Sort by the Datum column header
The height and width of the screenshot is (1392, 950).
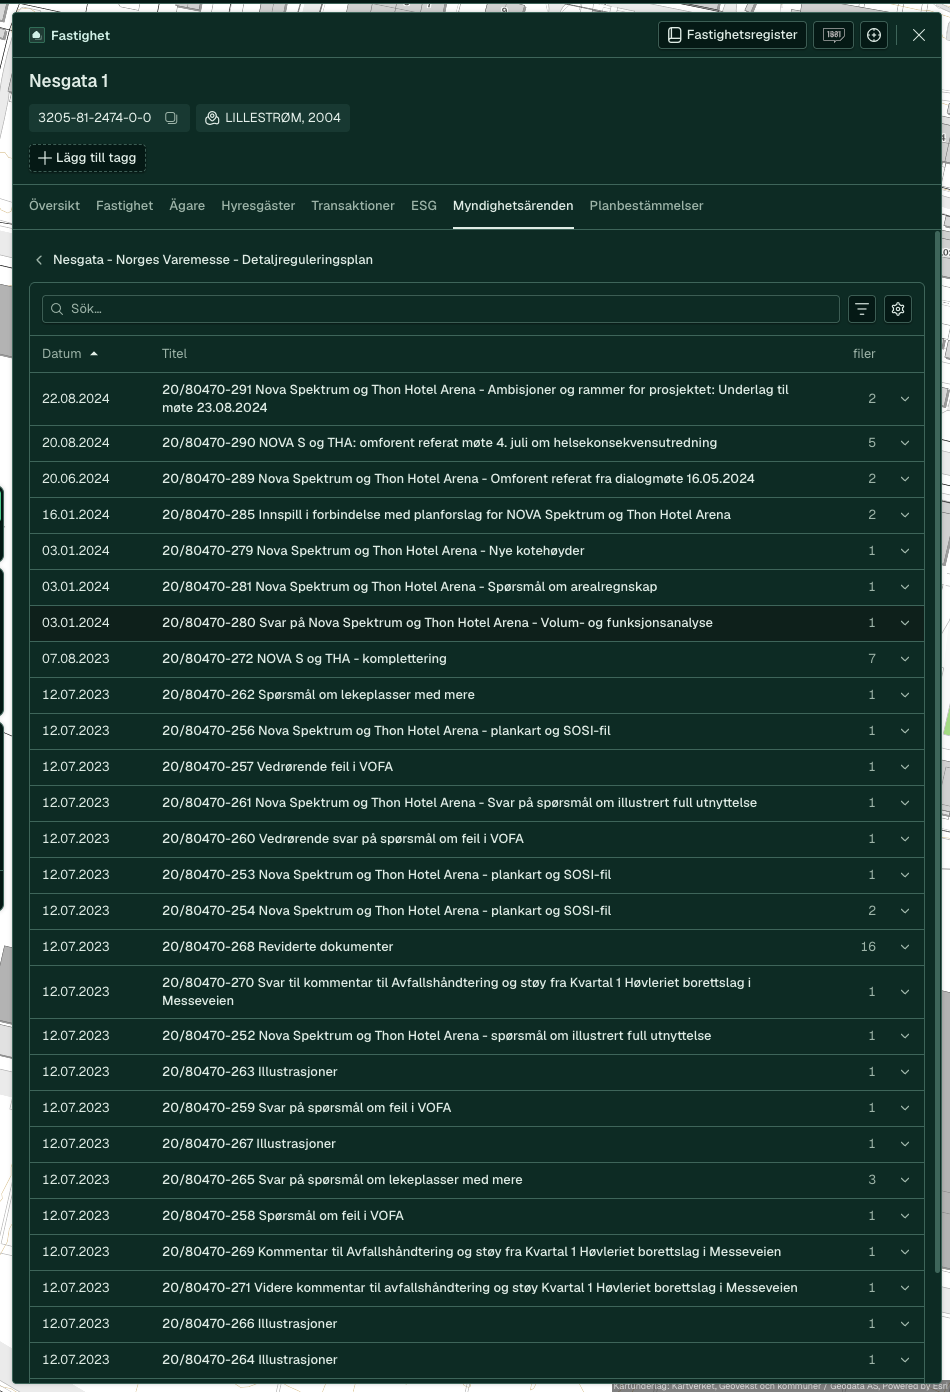coord(70,354)
